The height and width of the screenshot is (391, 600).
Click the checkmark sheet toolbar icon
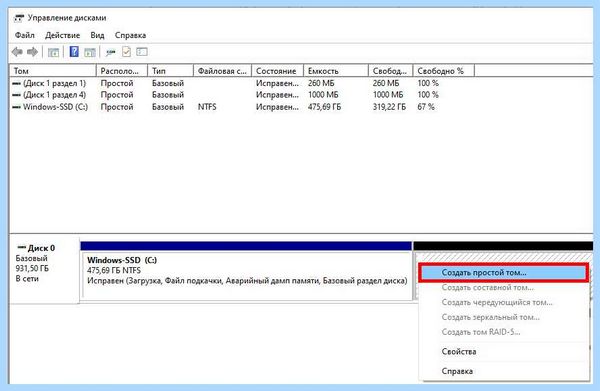126,52
